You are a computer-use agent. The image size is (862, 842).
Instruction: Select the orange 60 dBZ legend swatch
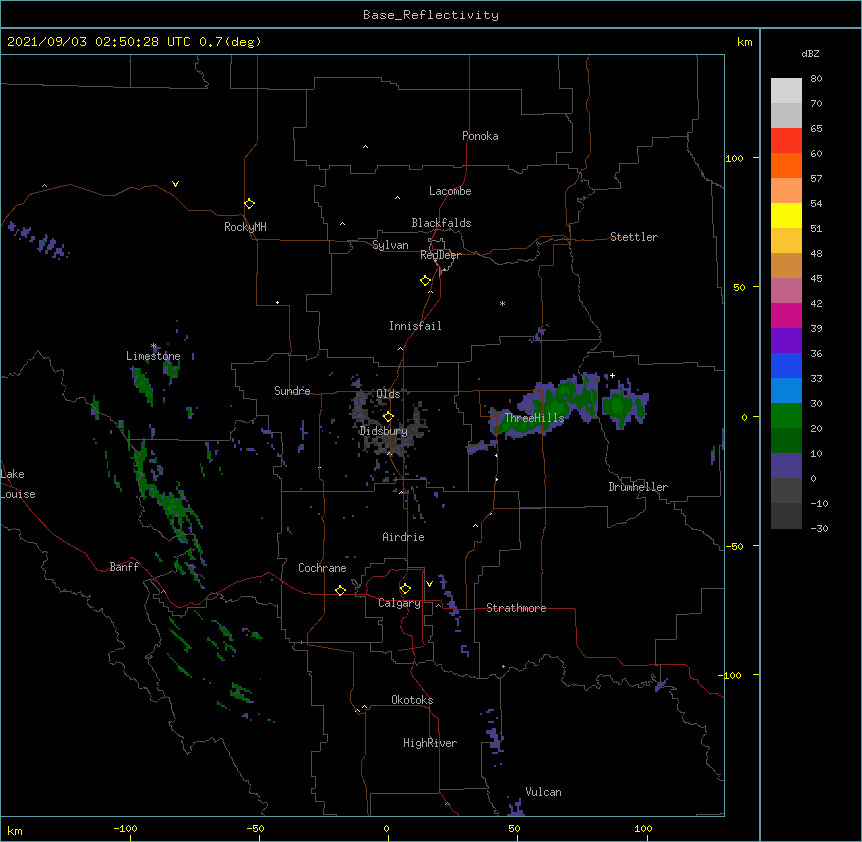(786, 165)
